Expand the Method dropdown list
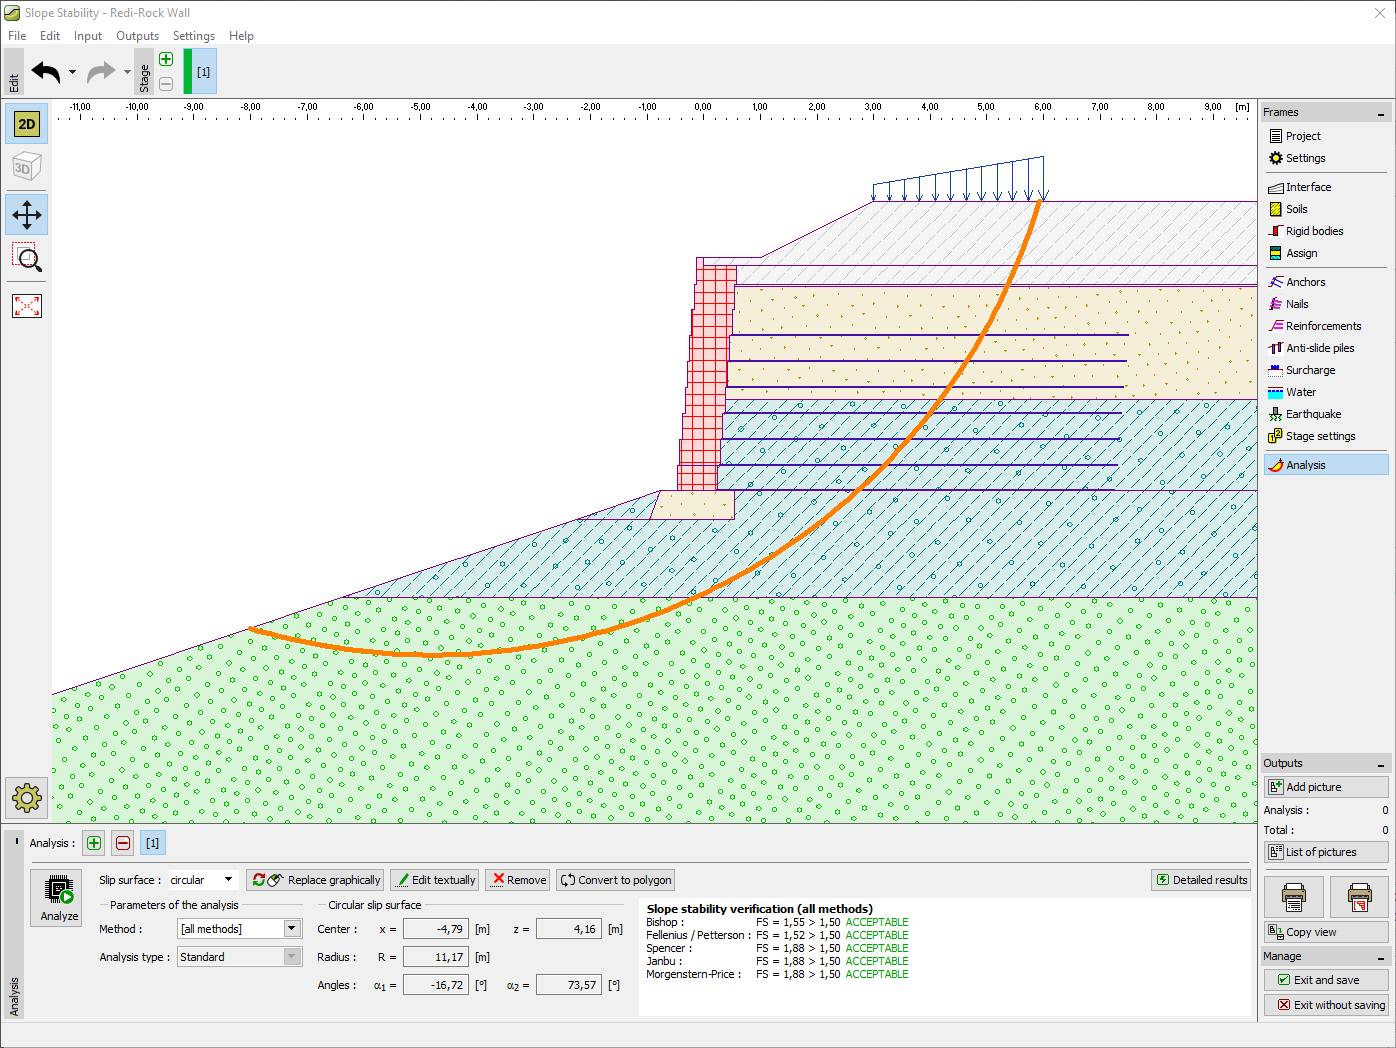Image resolution: width=1396 pixels, height=1048 pixels. pyautogui.click(x=292, y=929)
